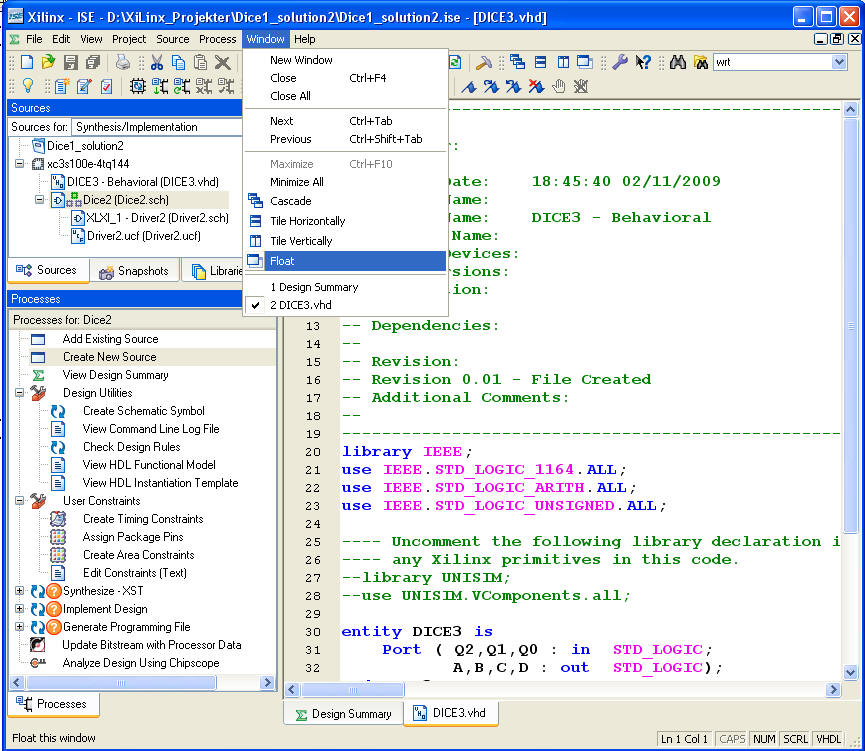Click the Delete X toolbar icon
865x751 pixels.
click(x=222, y=62)
